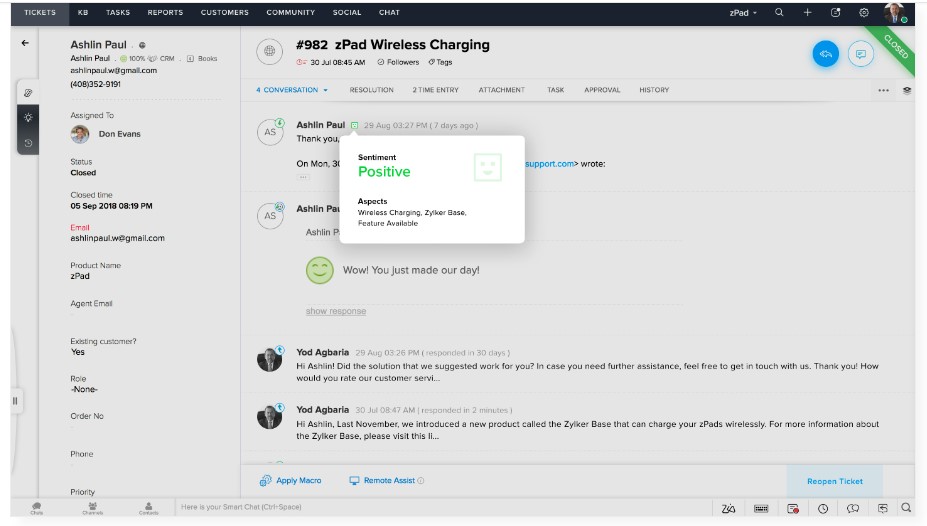Click the comment bubble button
Viewport: 927px width, 526px height.
tap(861, 54)
